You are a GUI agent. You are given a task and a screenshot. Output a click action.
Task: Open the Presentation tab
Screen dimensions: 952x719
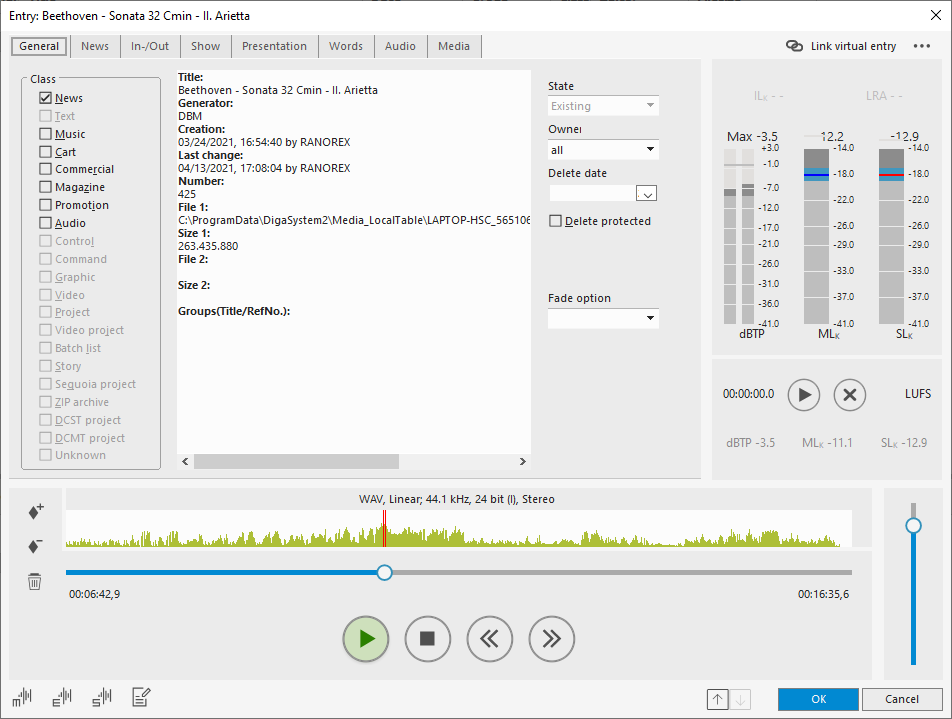click(x=274, y=46)
